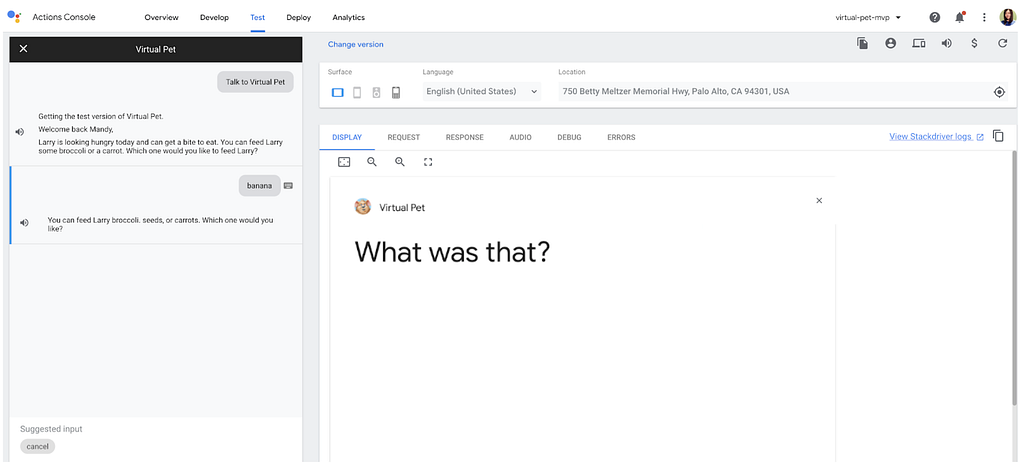
Task: Play audio for the welcome back message
Action: tap(20, 133)
